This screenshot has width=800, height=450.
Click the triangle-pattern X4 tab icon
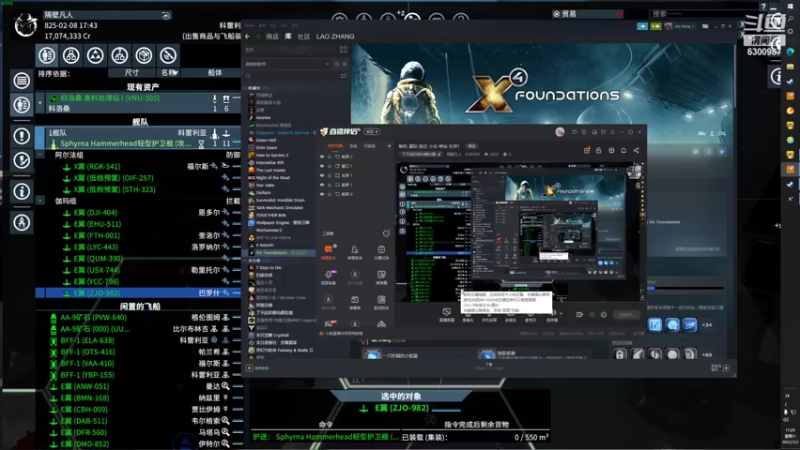pos(95,55)
